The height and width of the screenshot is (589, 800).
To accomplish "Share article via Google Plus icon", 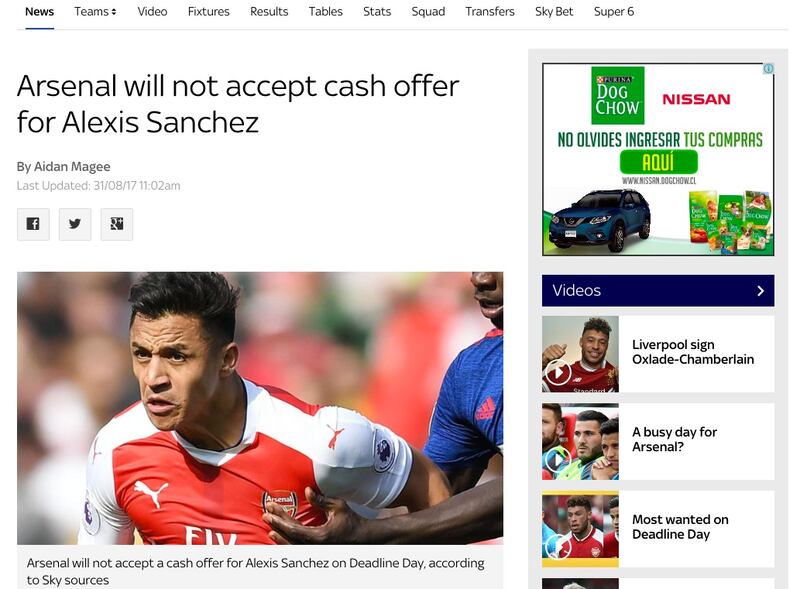I will tap(117, 224).
